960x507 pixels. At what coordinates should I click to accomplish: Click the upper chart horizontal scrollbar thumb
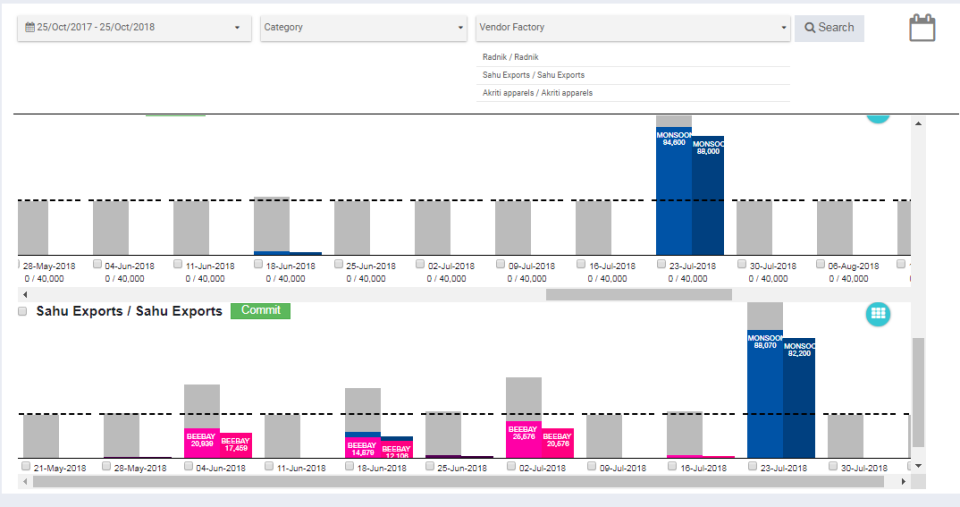638,295
